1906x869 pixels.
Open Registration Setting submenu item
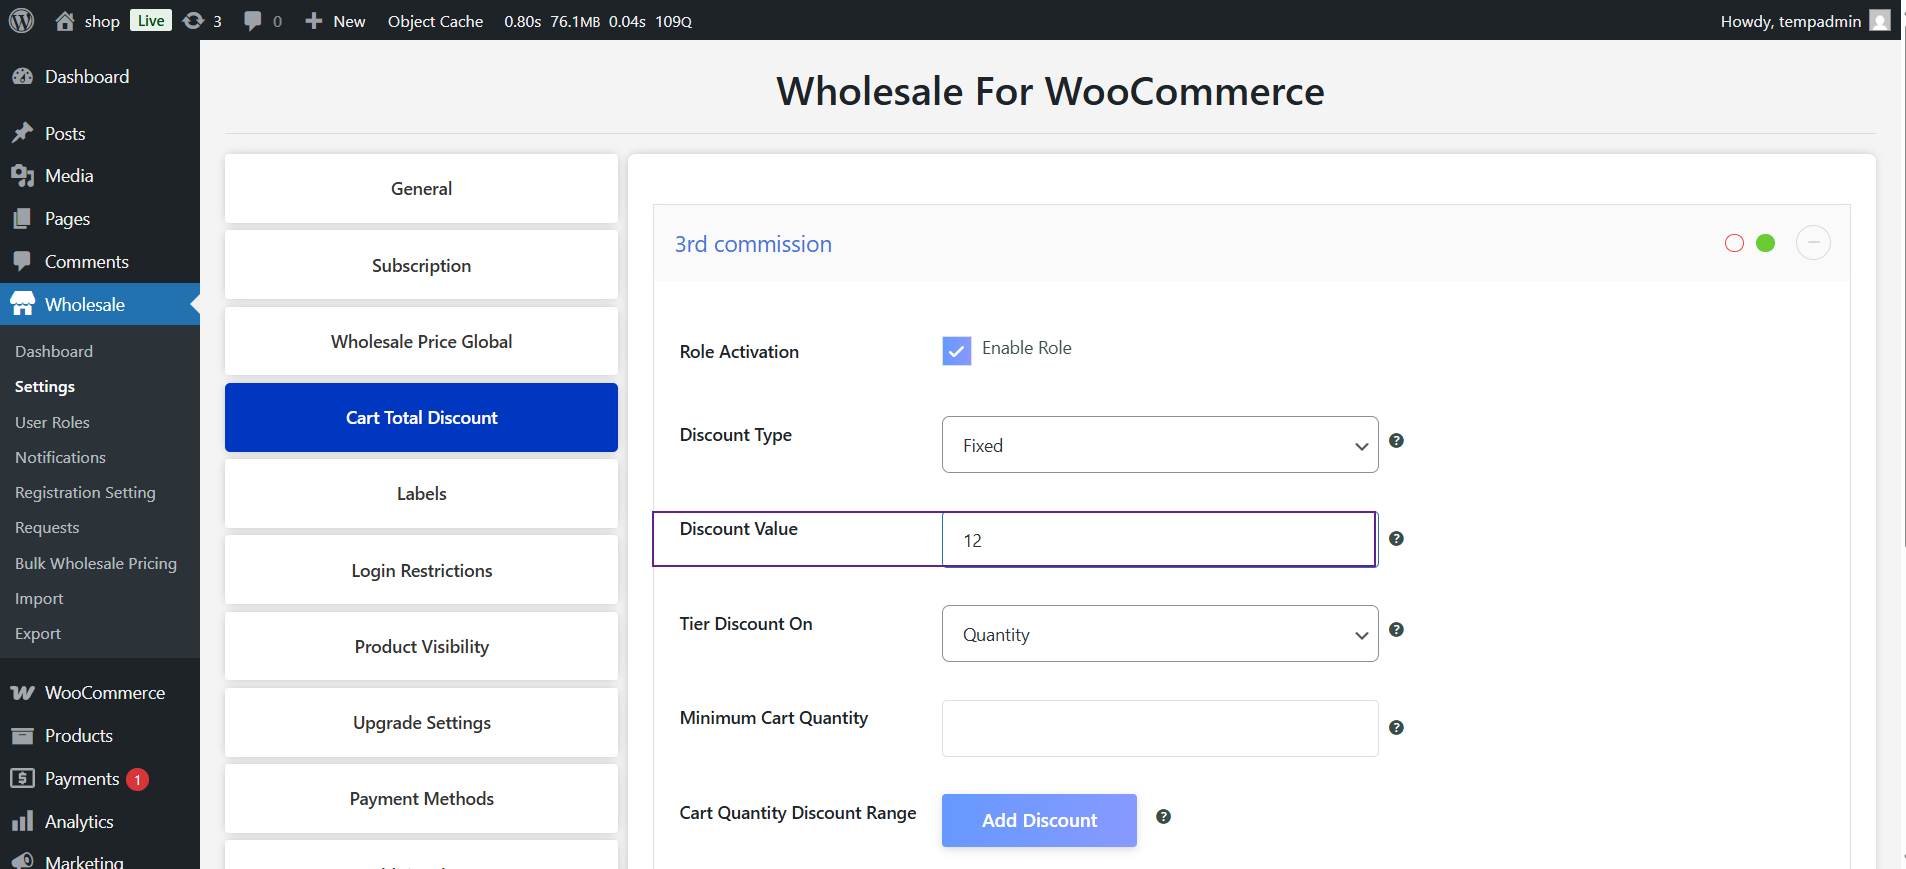tap(85, 493)
